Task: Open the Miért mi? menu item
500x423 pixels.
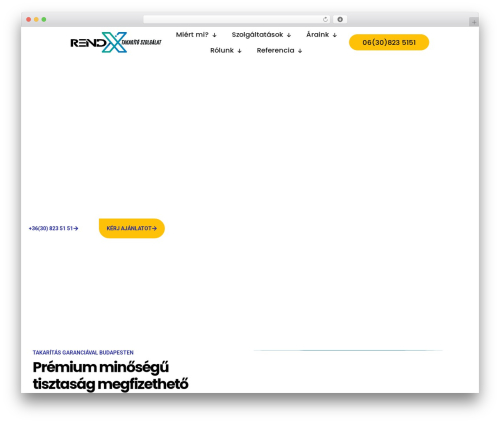Action: tap(192, 35)
